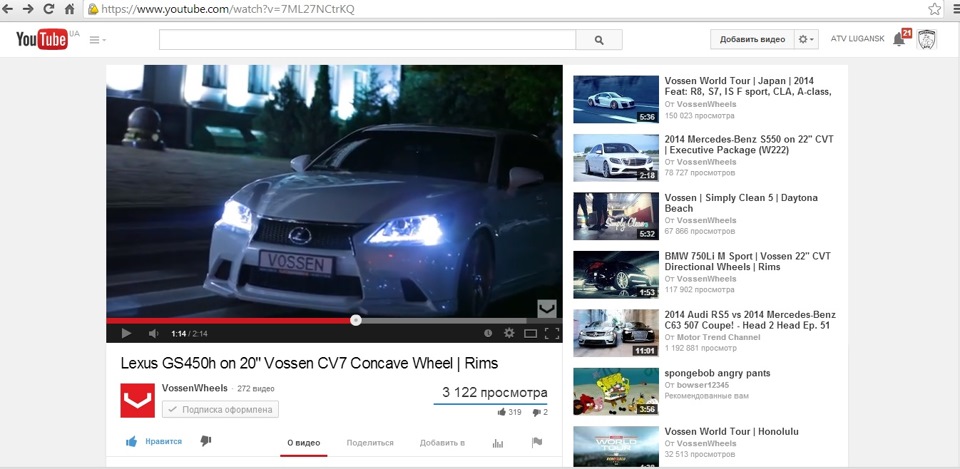Dislike the video with thumbs-down button
The image size is (960, 469).
pos(206,441)
